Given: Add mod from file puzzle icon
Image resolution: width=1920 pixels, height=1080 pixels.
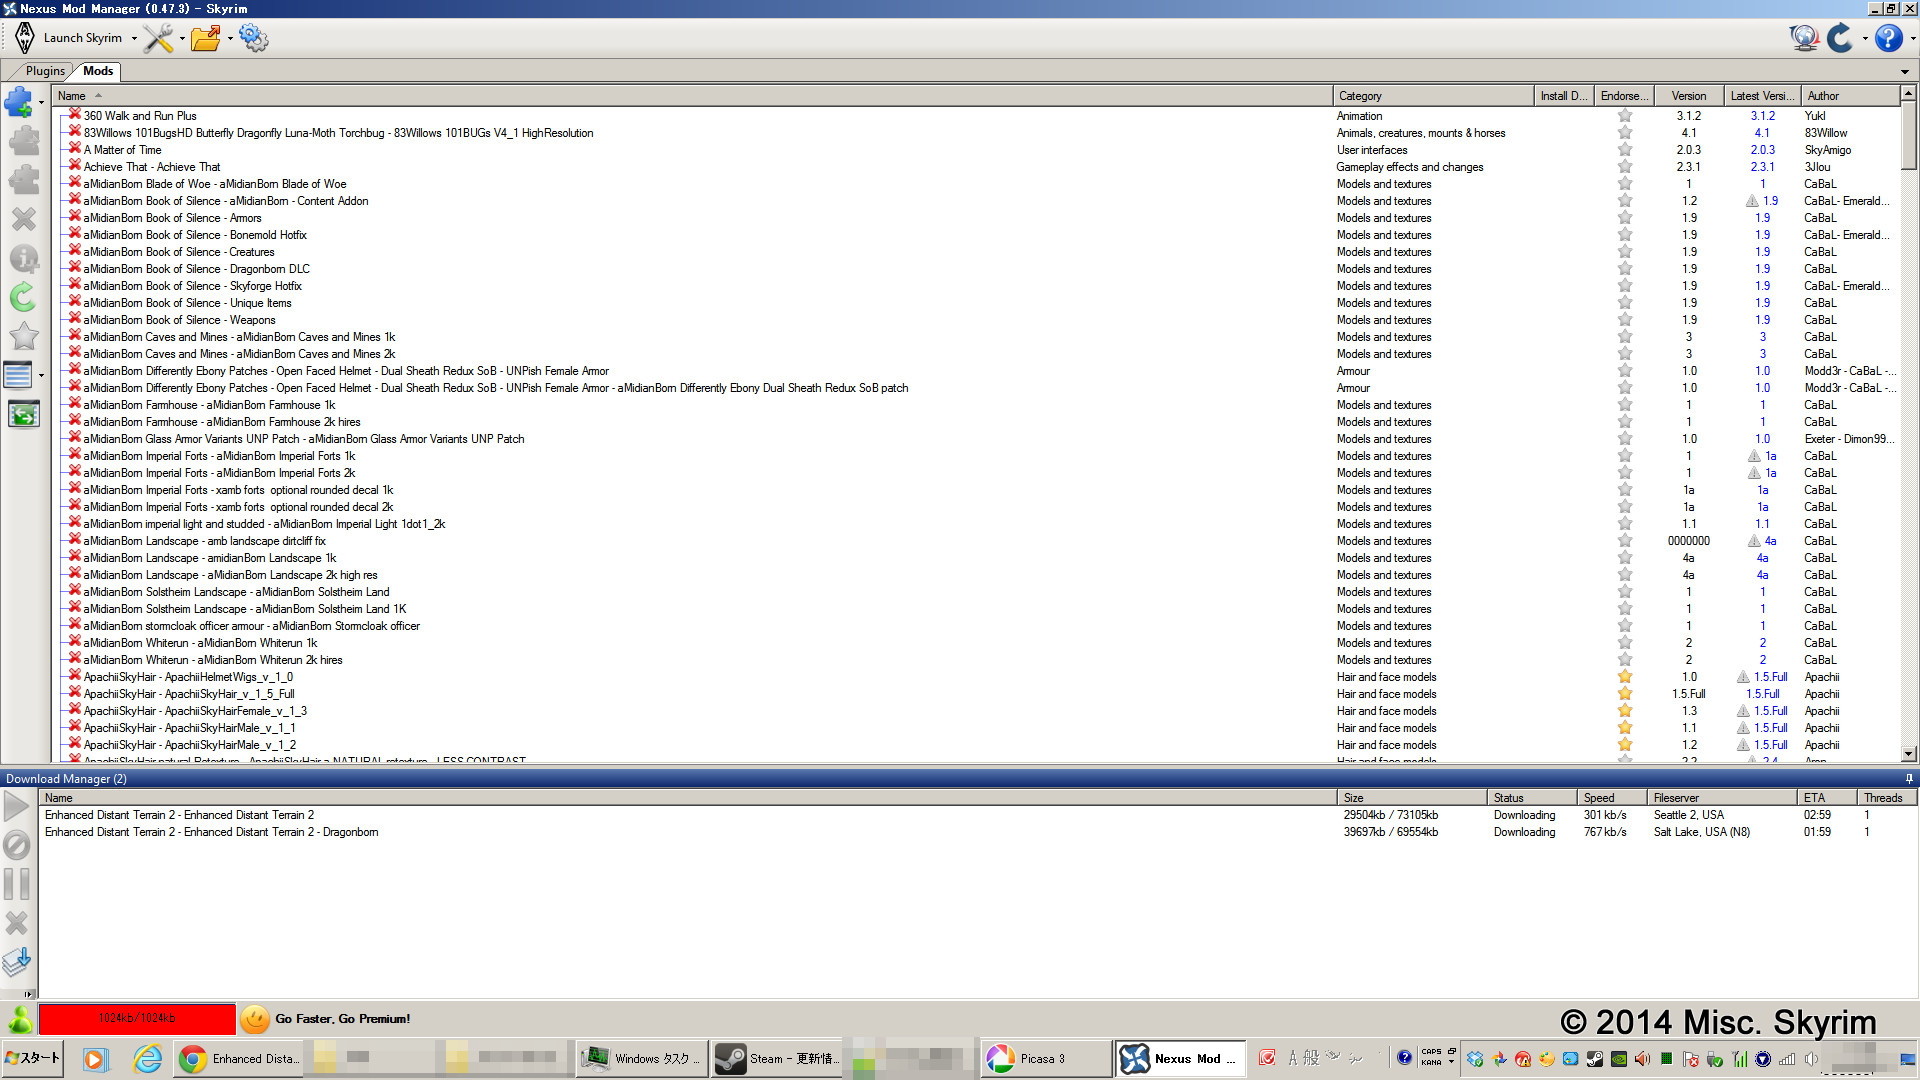Looking at the screenshot, I should (x=19, y=101).
